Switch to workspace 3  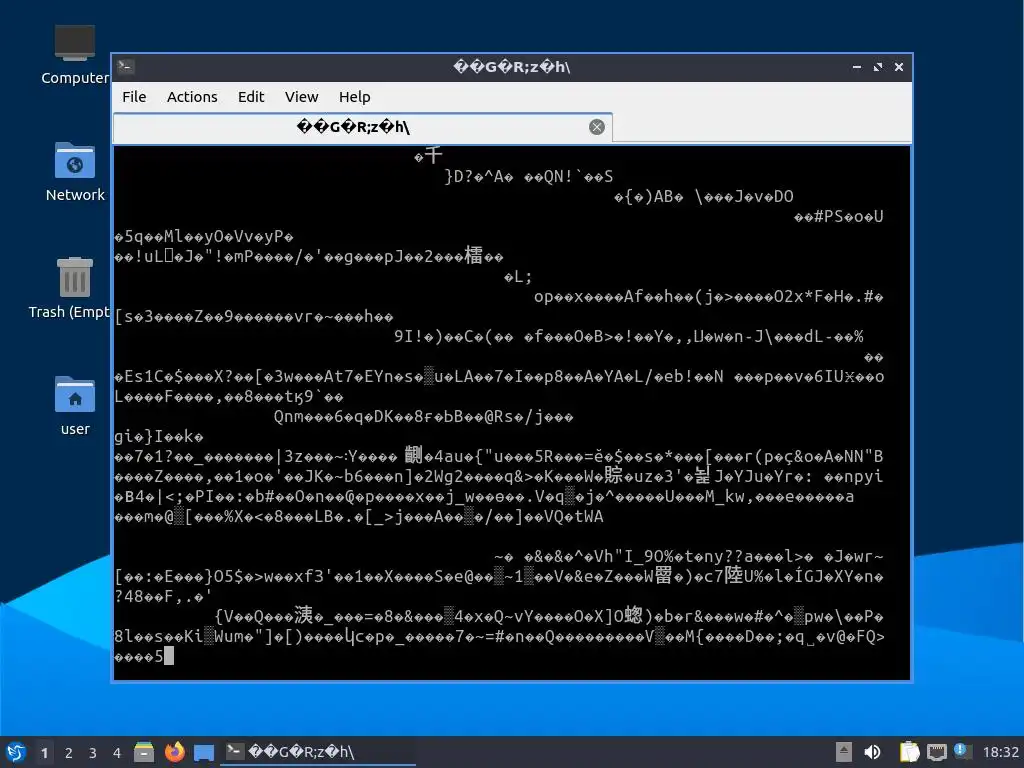tap(93, 752)
